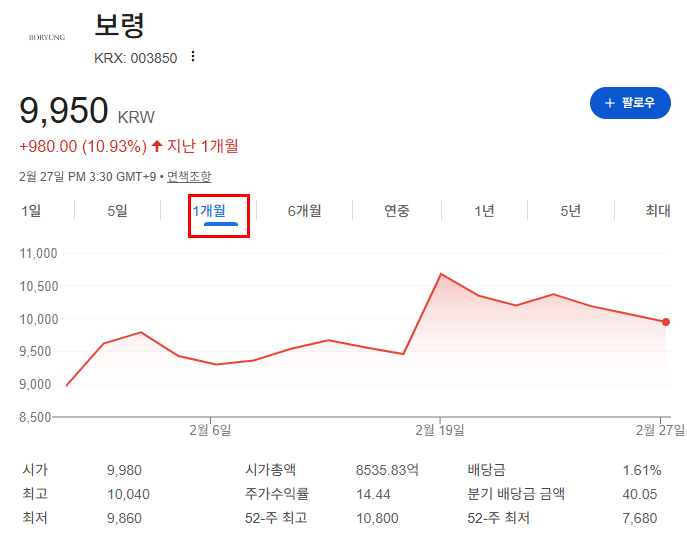Select the 5년 range tab
The image size is (687, 547).
point(570,211)
